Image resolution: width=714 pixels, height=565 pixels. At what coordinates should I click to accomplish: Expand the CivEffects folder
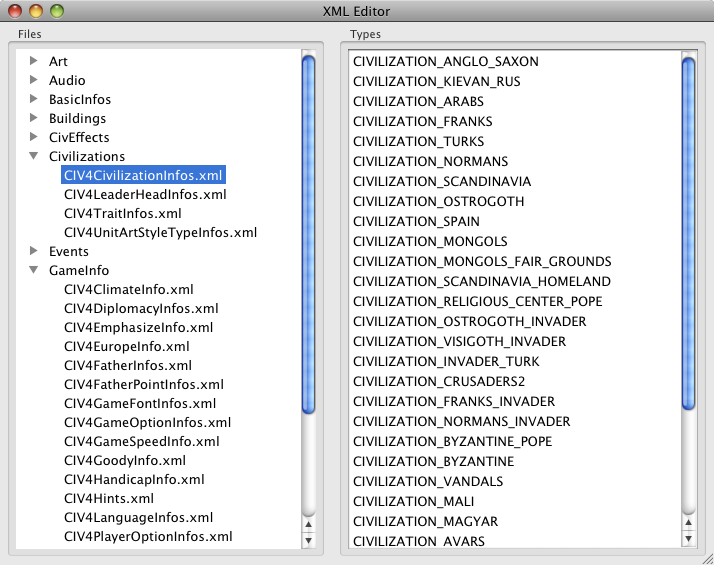pyautogui.click(x=33, y=137)
